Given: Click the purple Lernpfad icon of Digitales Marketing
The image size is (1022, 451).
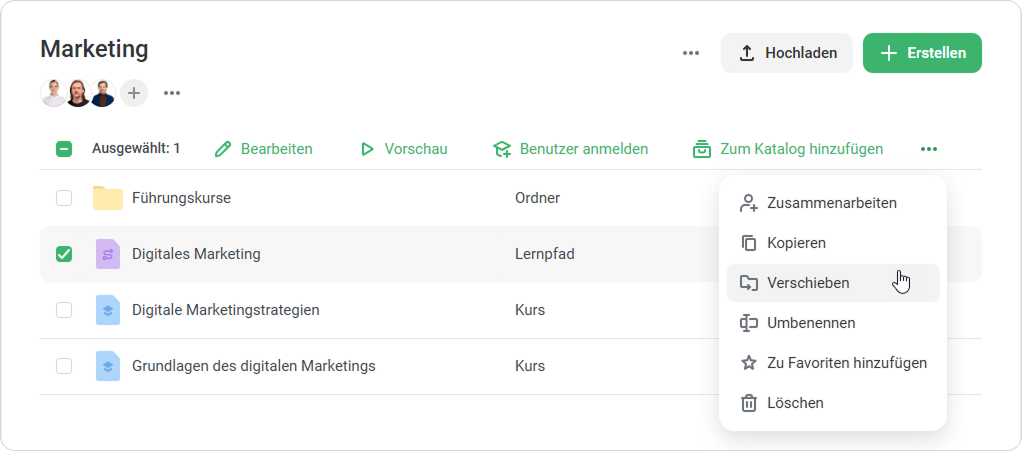Looking at the screenshot, I should (x=107, y=254).
